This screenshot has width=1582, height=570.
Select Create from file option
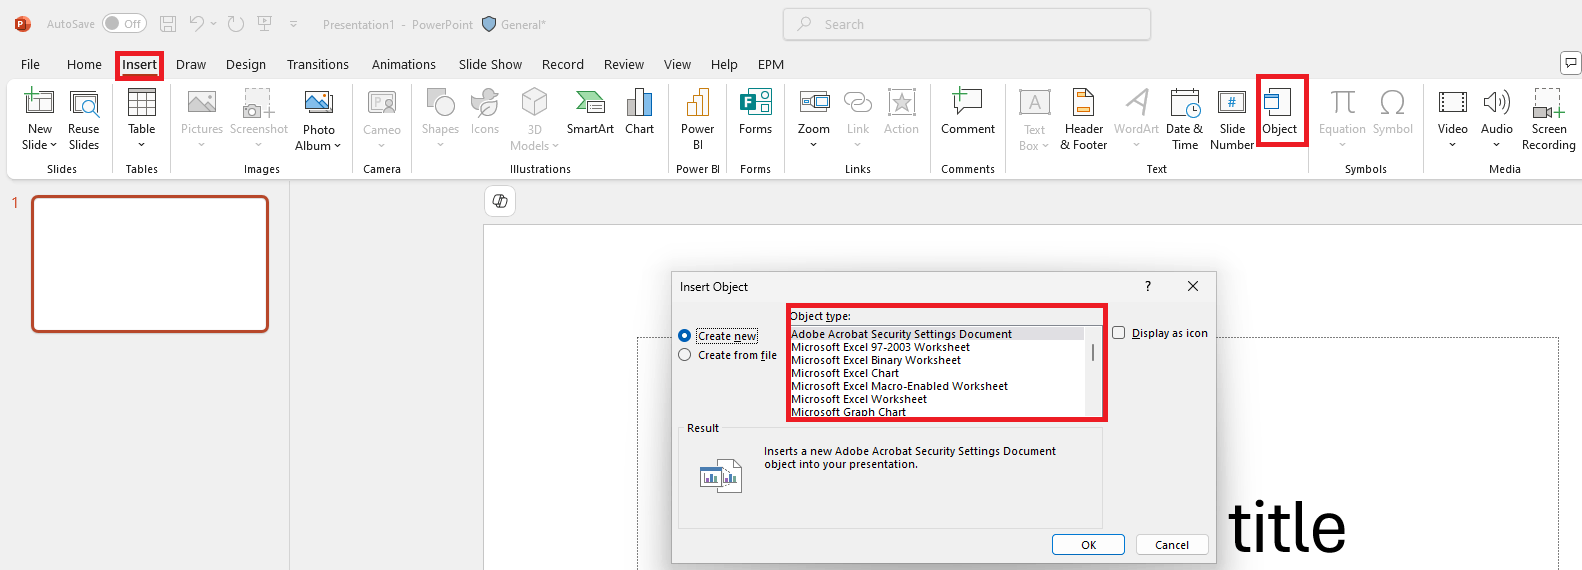tap(727, 355)
